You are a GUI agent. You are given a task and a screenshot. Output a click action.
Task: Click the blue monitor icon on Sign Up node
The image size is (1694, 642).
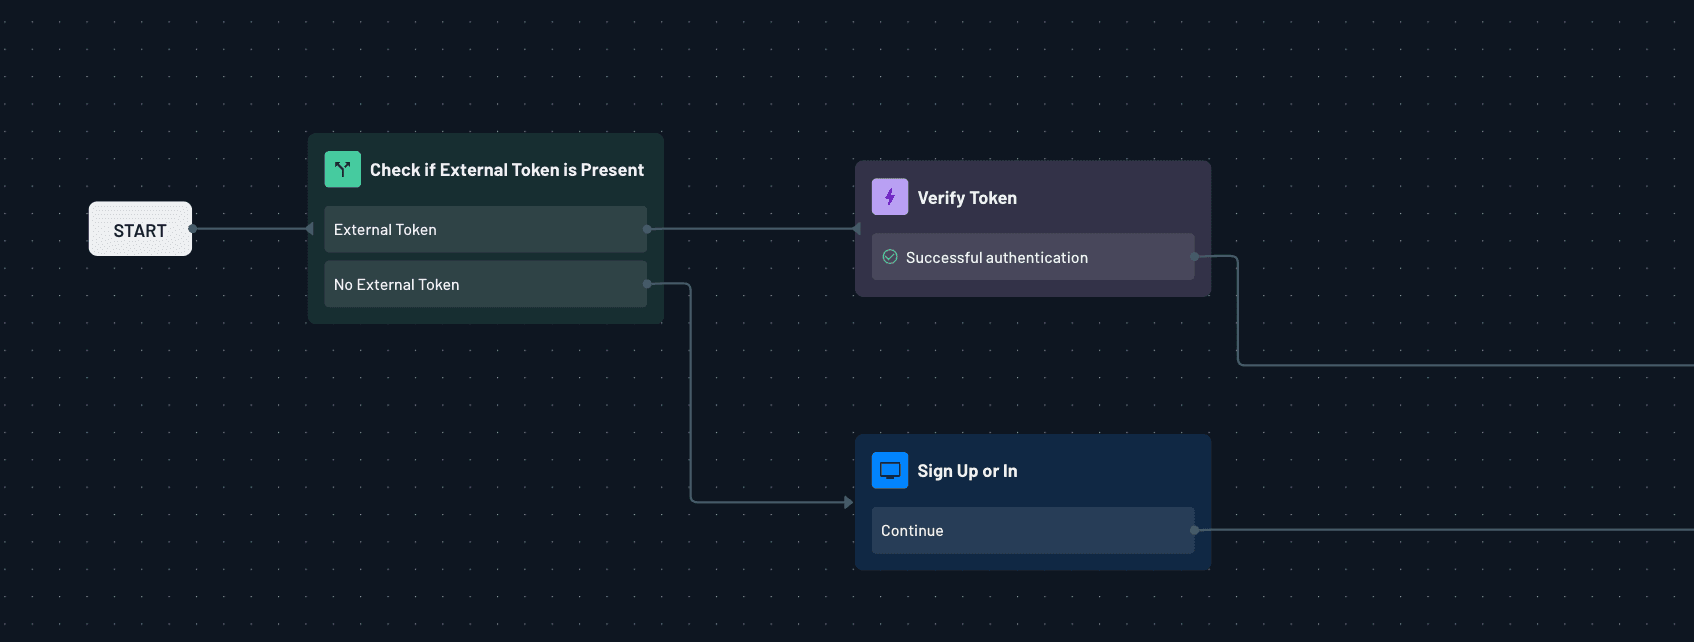click(x=890, y=470)
